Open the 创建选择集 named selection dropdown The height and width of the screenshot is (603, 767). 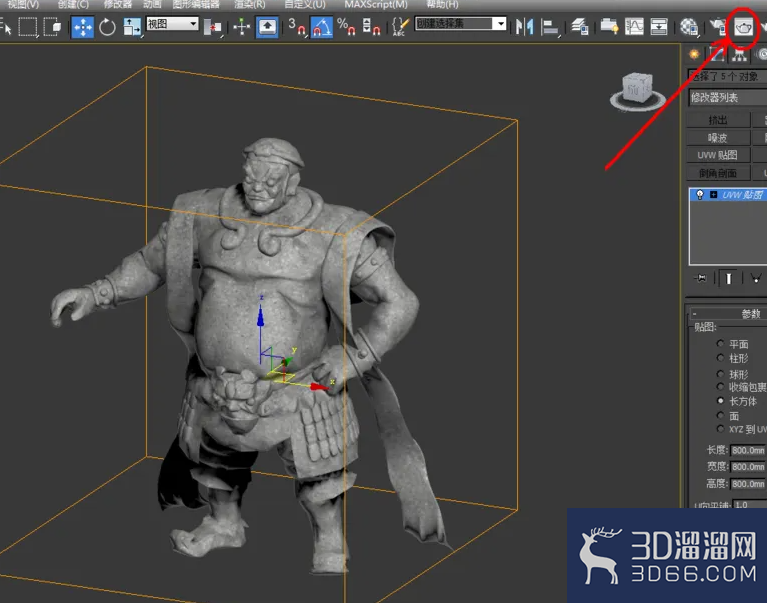point(460,23)
